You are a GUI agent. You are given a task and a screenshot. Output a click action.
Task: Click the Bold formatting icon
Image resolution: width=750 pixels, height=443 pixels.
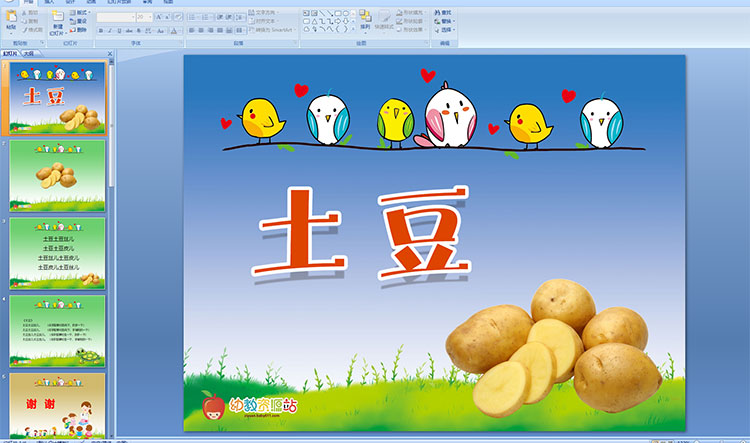point(101,31)
